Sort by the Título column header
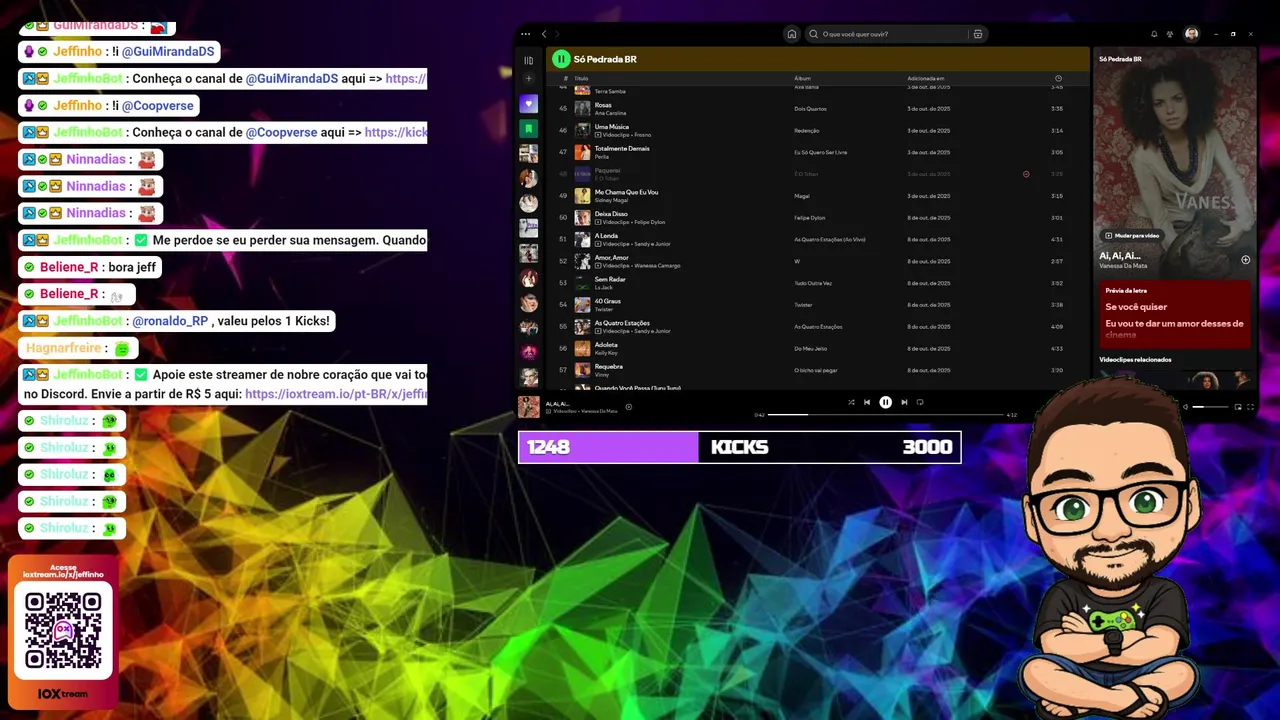Screen dimensions: 1280x720 point(581,78)
